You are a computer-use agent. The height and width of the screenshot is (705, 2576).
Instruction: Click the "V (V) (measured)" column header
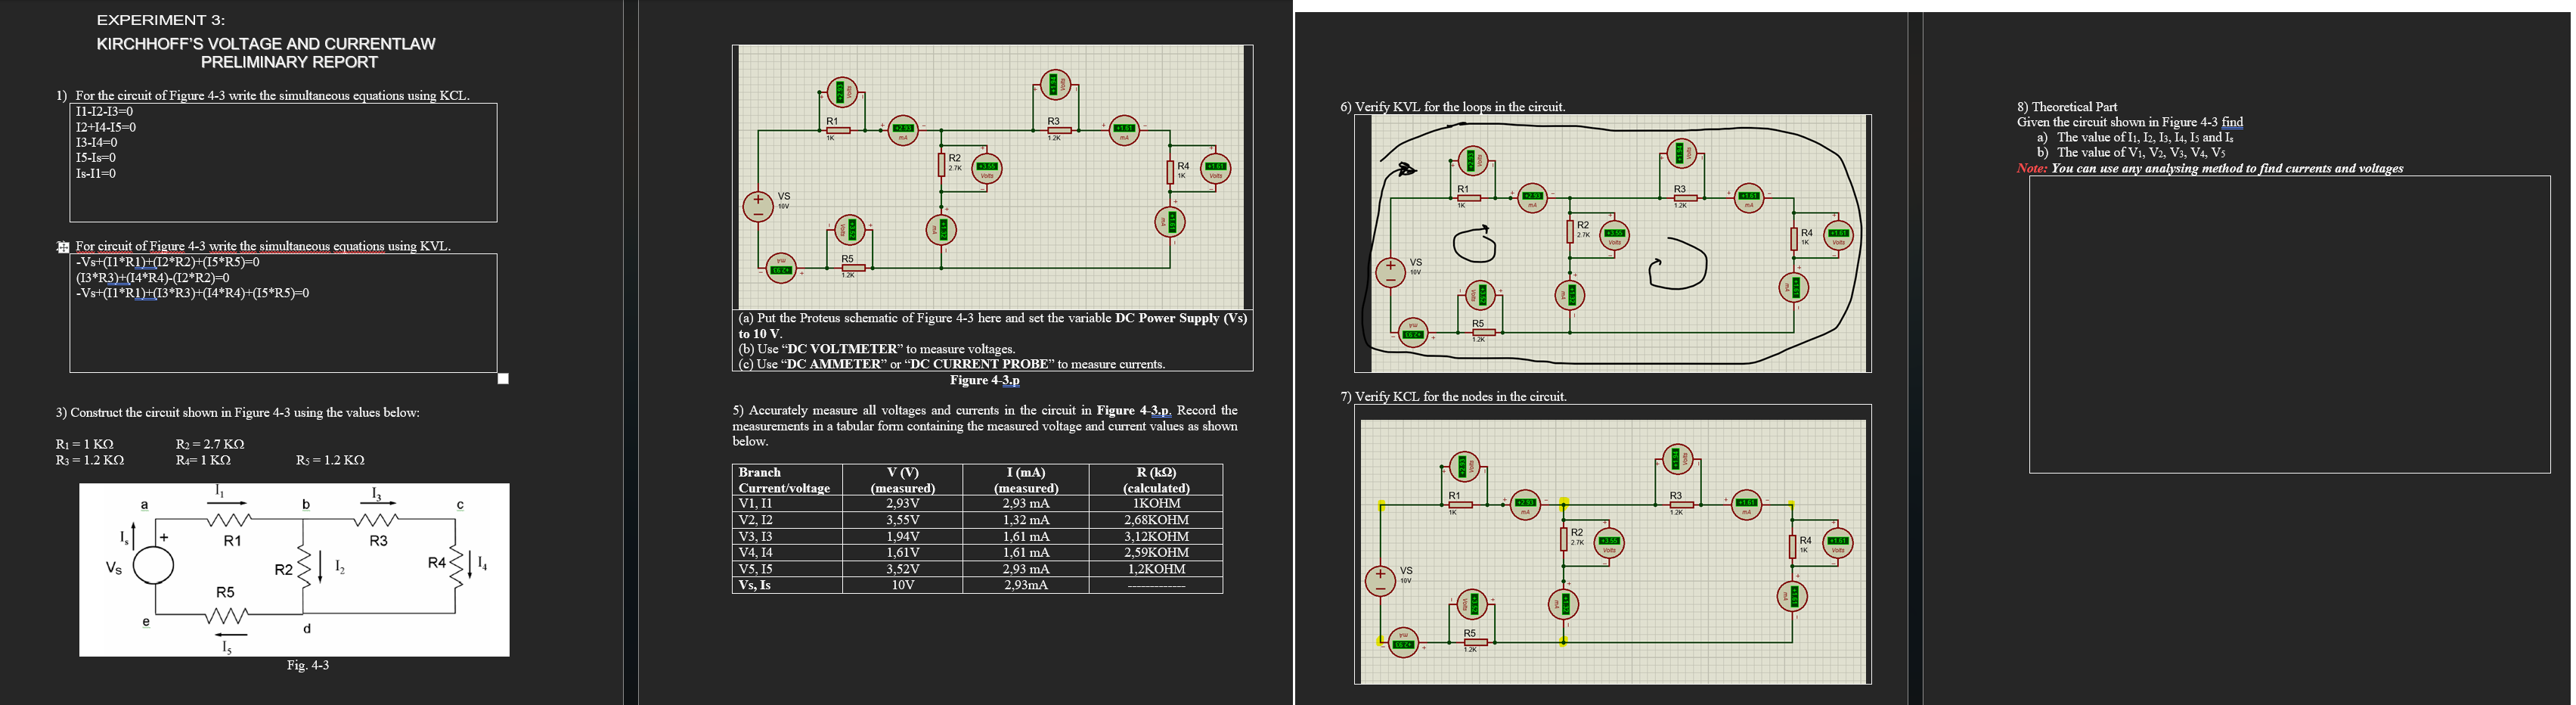click(x=903, y=480)
